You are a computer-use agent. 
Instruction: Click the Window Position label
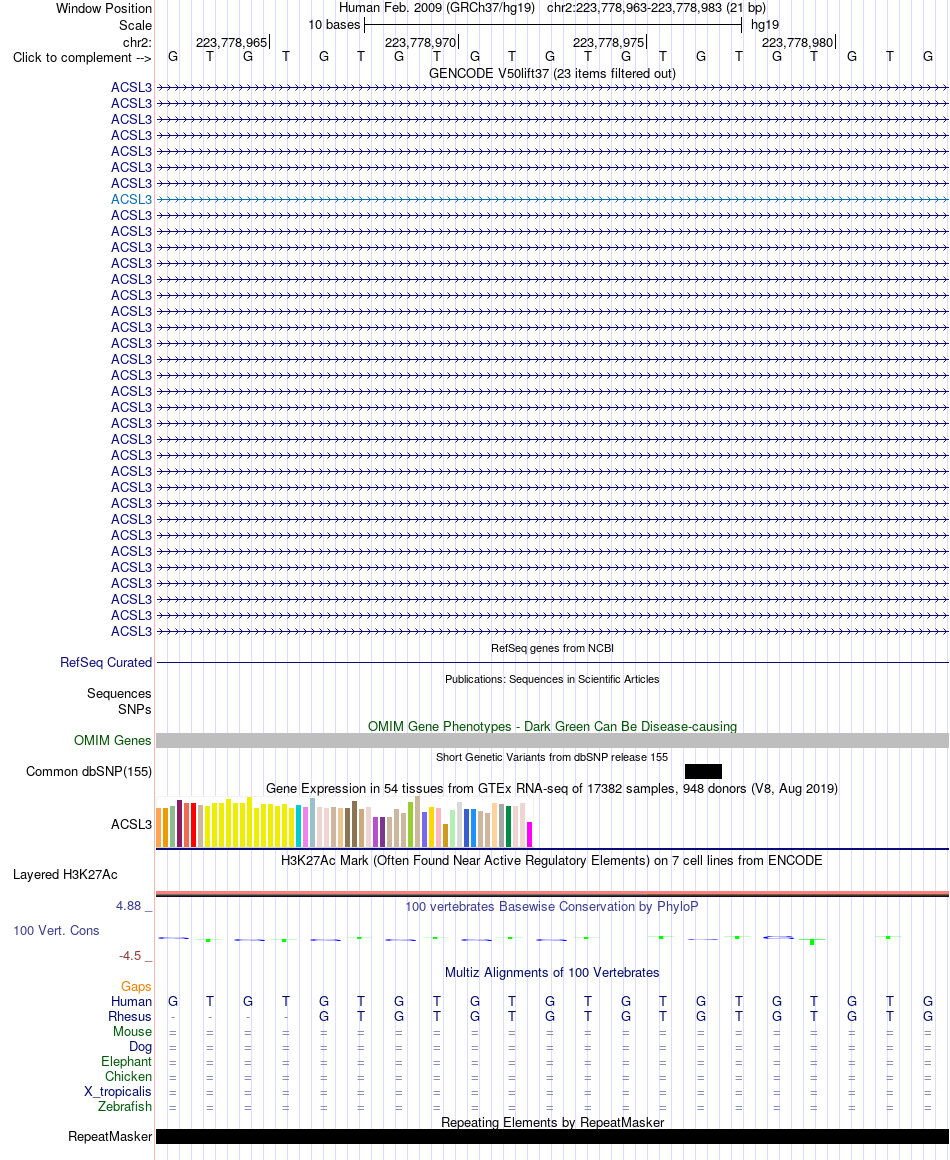[x=104, y=9]
